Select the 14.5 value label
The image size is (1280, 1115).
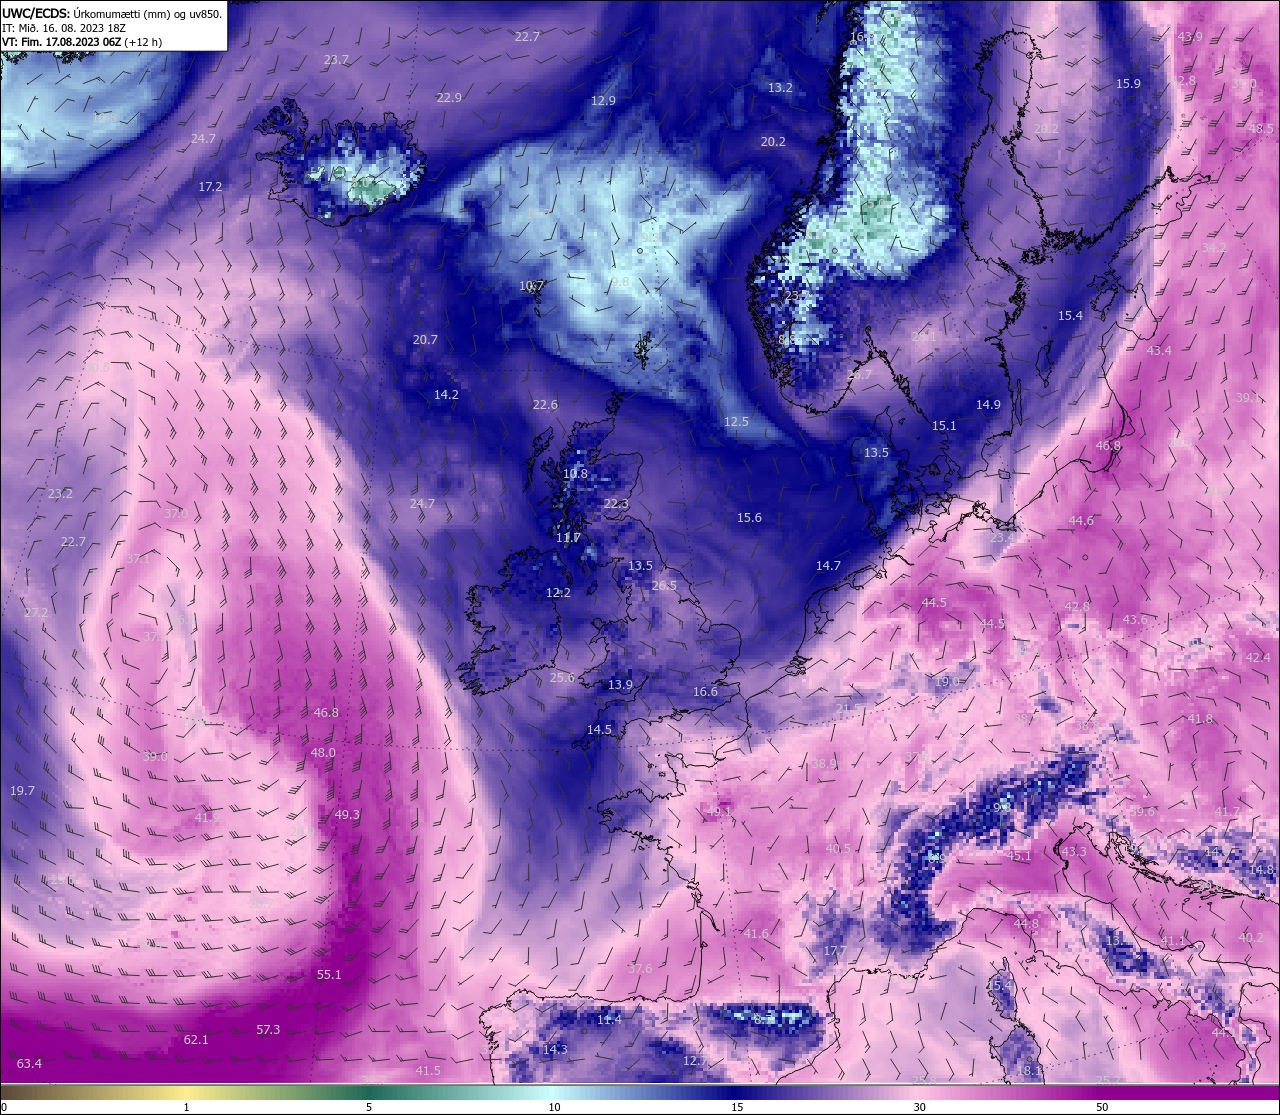pyautogui.click(x=599, y=730)
